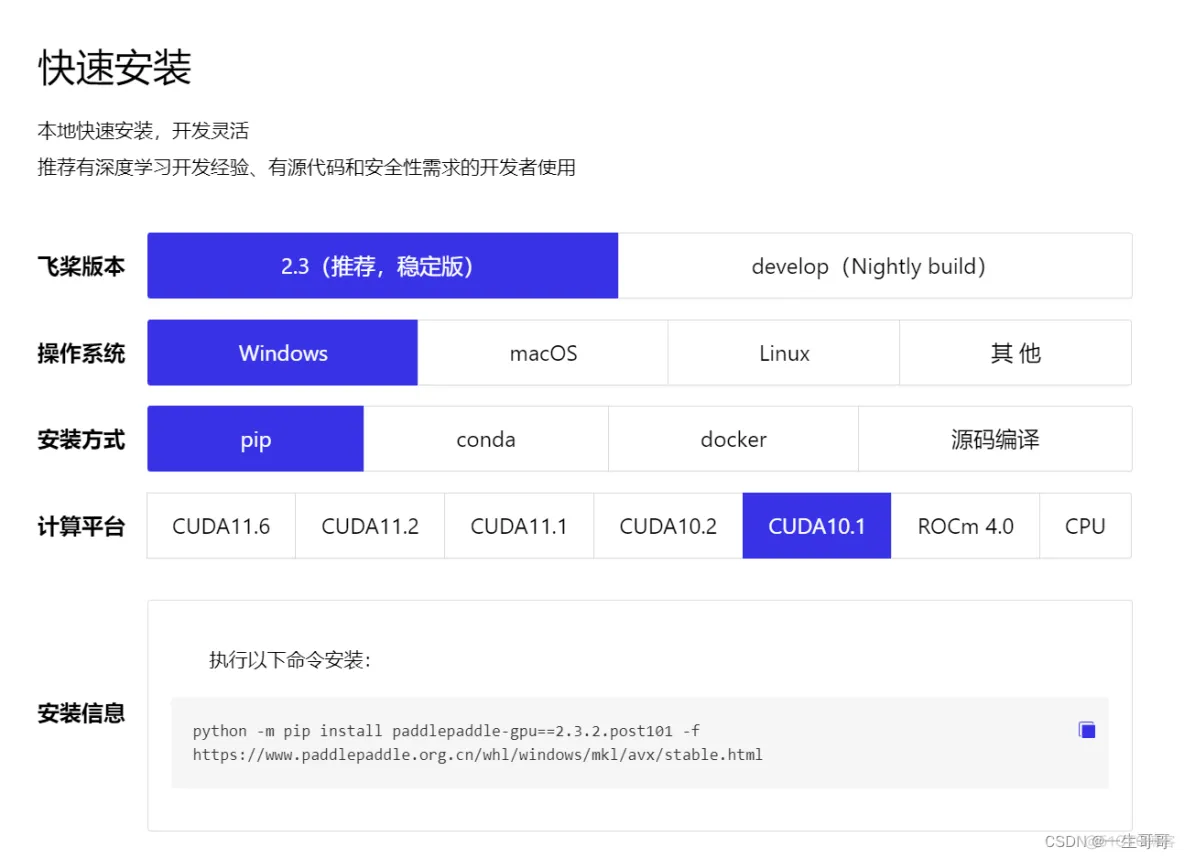1184x858 pixels.
Task: Click the pip install paddlepaddle-gpu command line
Action: click(x=446, y=730)
